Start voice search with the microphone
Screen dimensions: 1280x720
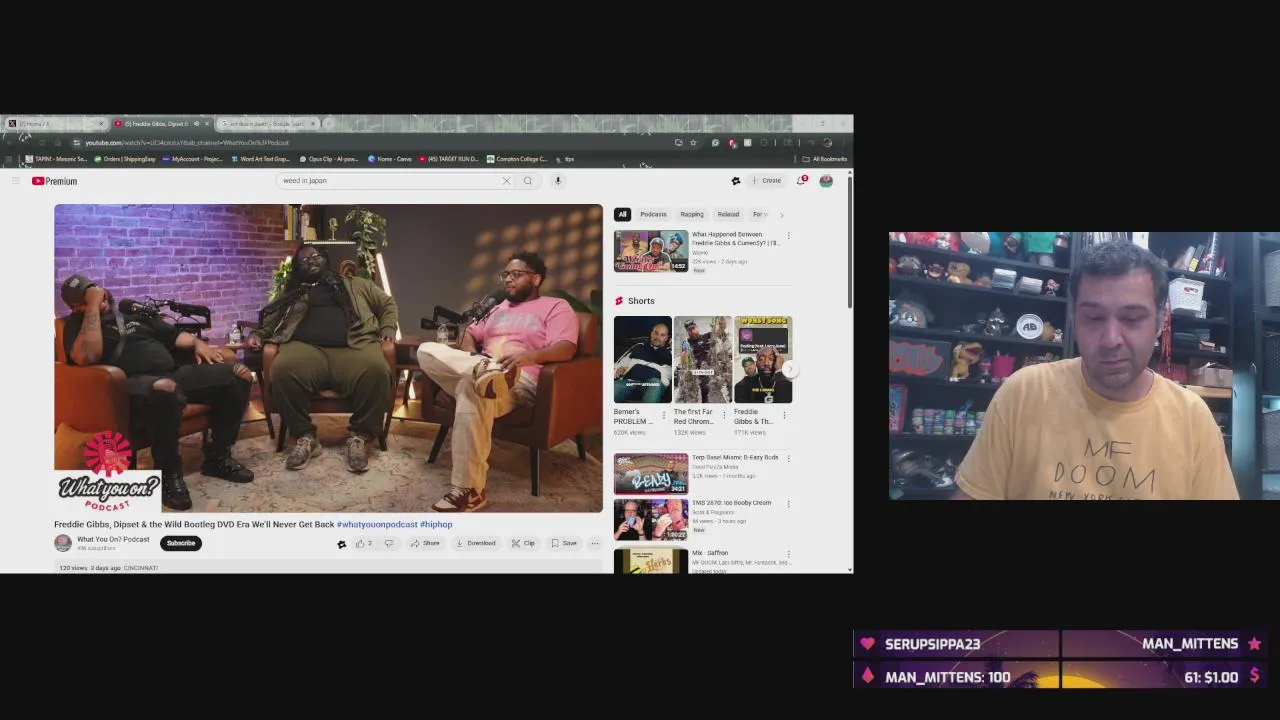click(x=558, y=181)
